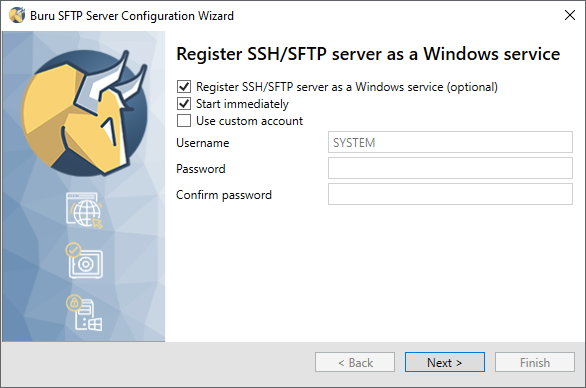
Task: Focus the Confirm password input field
Action: (x=450, y=194)
